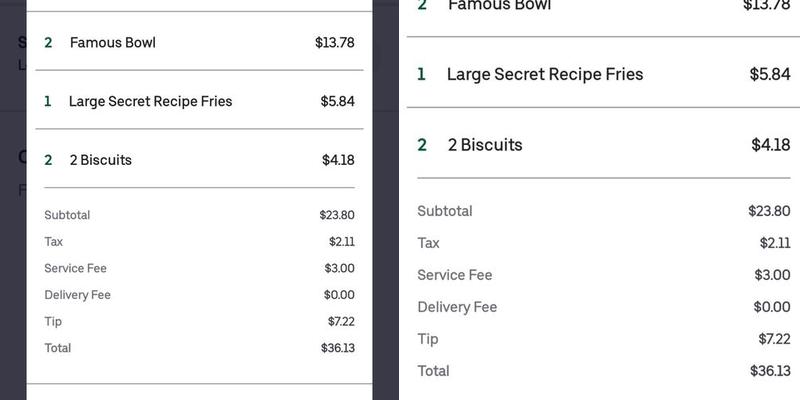Image resolution: width=800 pixels, height=400 pixels.
Task: Click Famous Bowl item in the smaller receipt
Action: 112,43
